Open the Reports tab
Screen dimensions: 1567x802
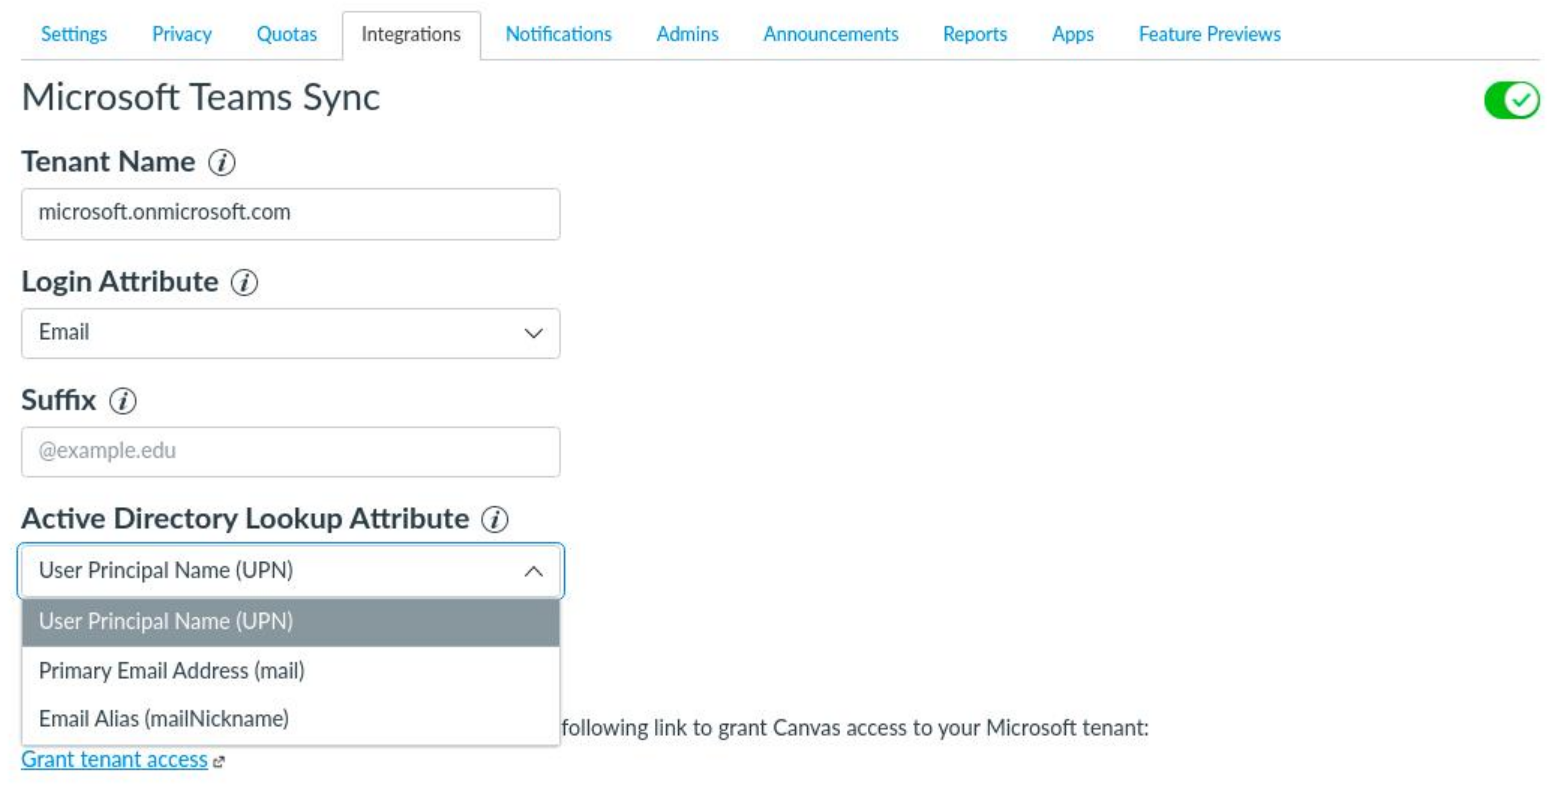(x=975, y=34)
